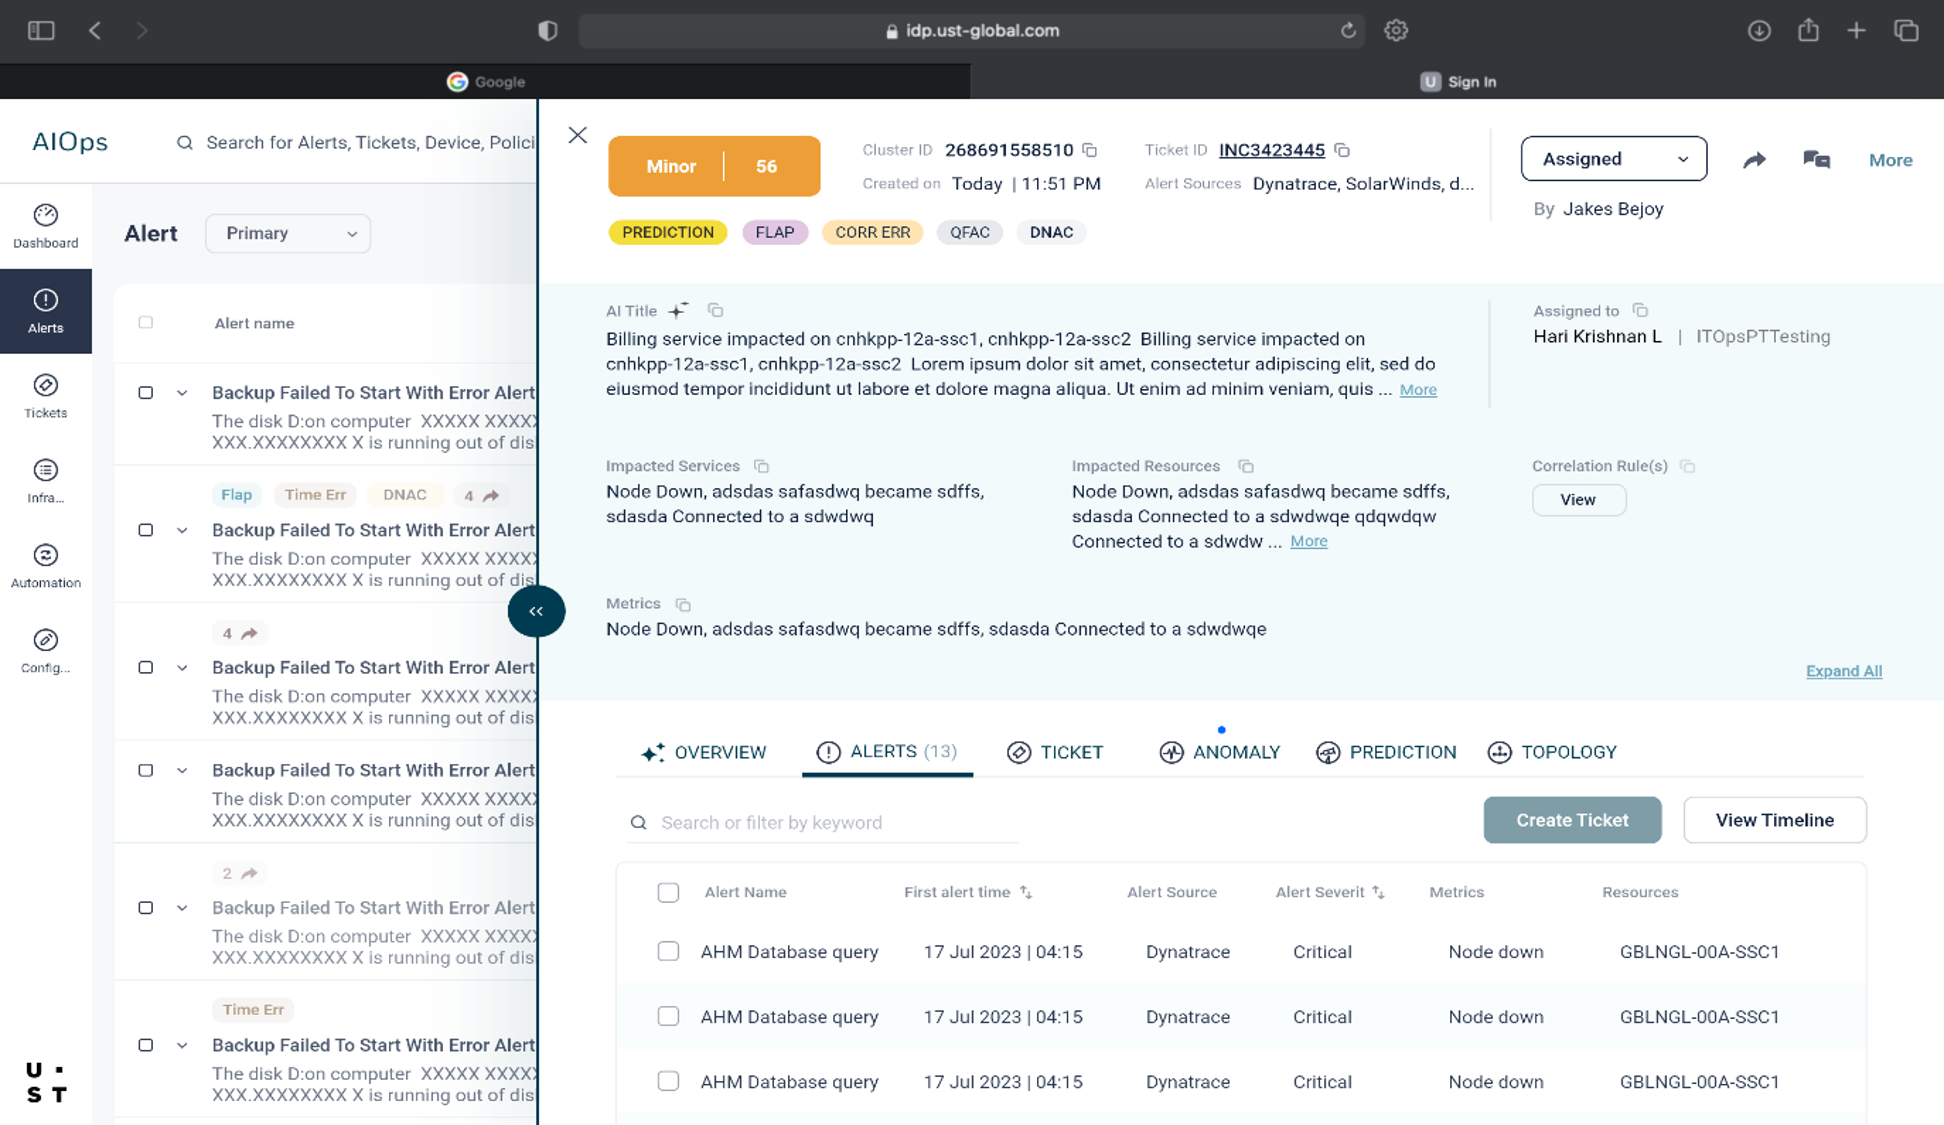Click the Create Ticket button
This screenshot has width=1944, height=1125.
click(x=1572, y=820)
